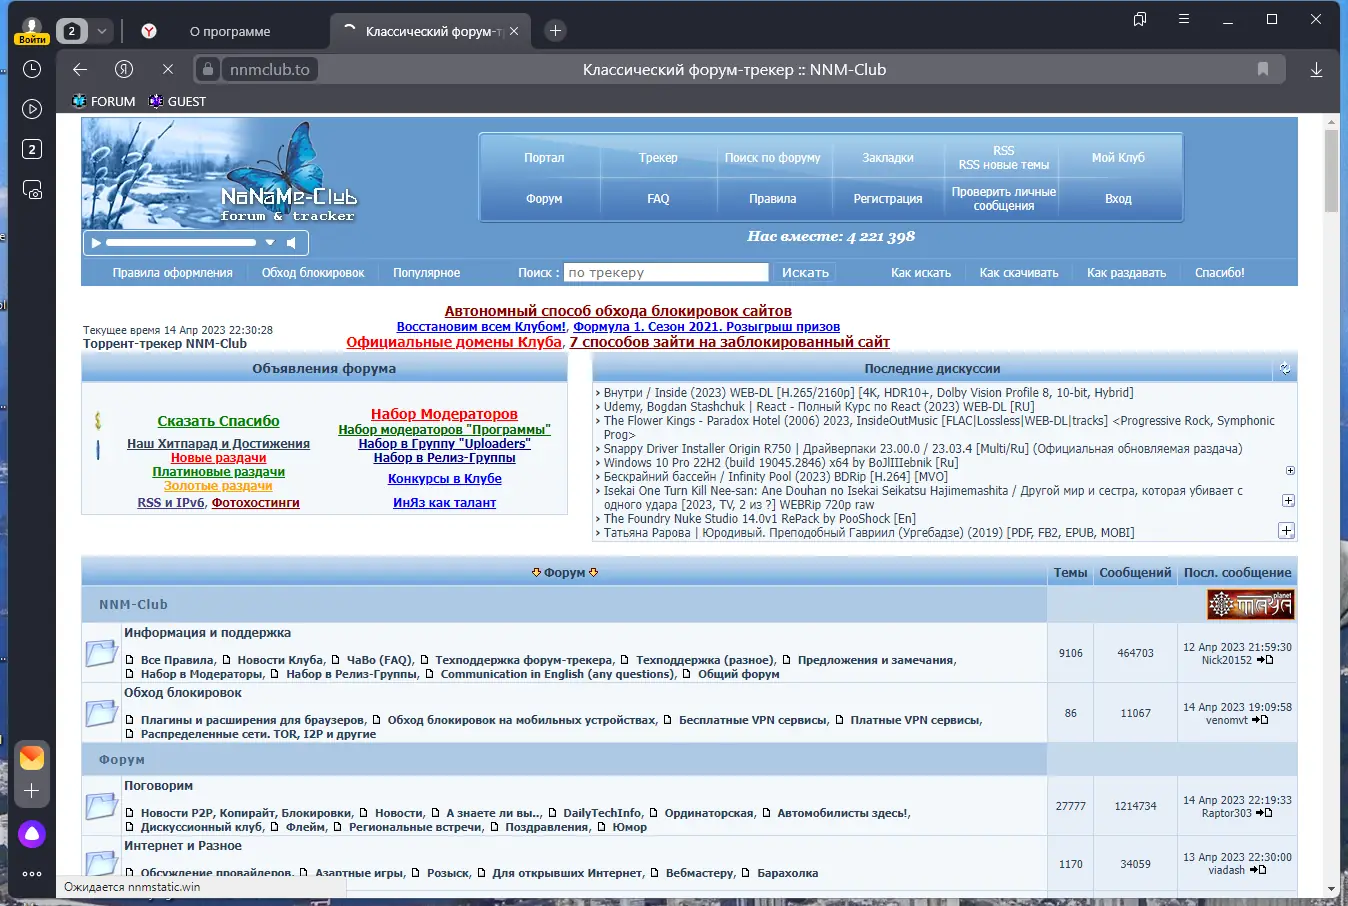1348x906 pixels.
Task: Open the Сказать Спасибо link
Action: [218, 421]
